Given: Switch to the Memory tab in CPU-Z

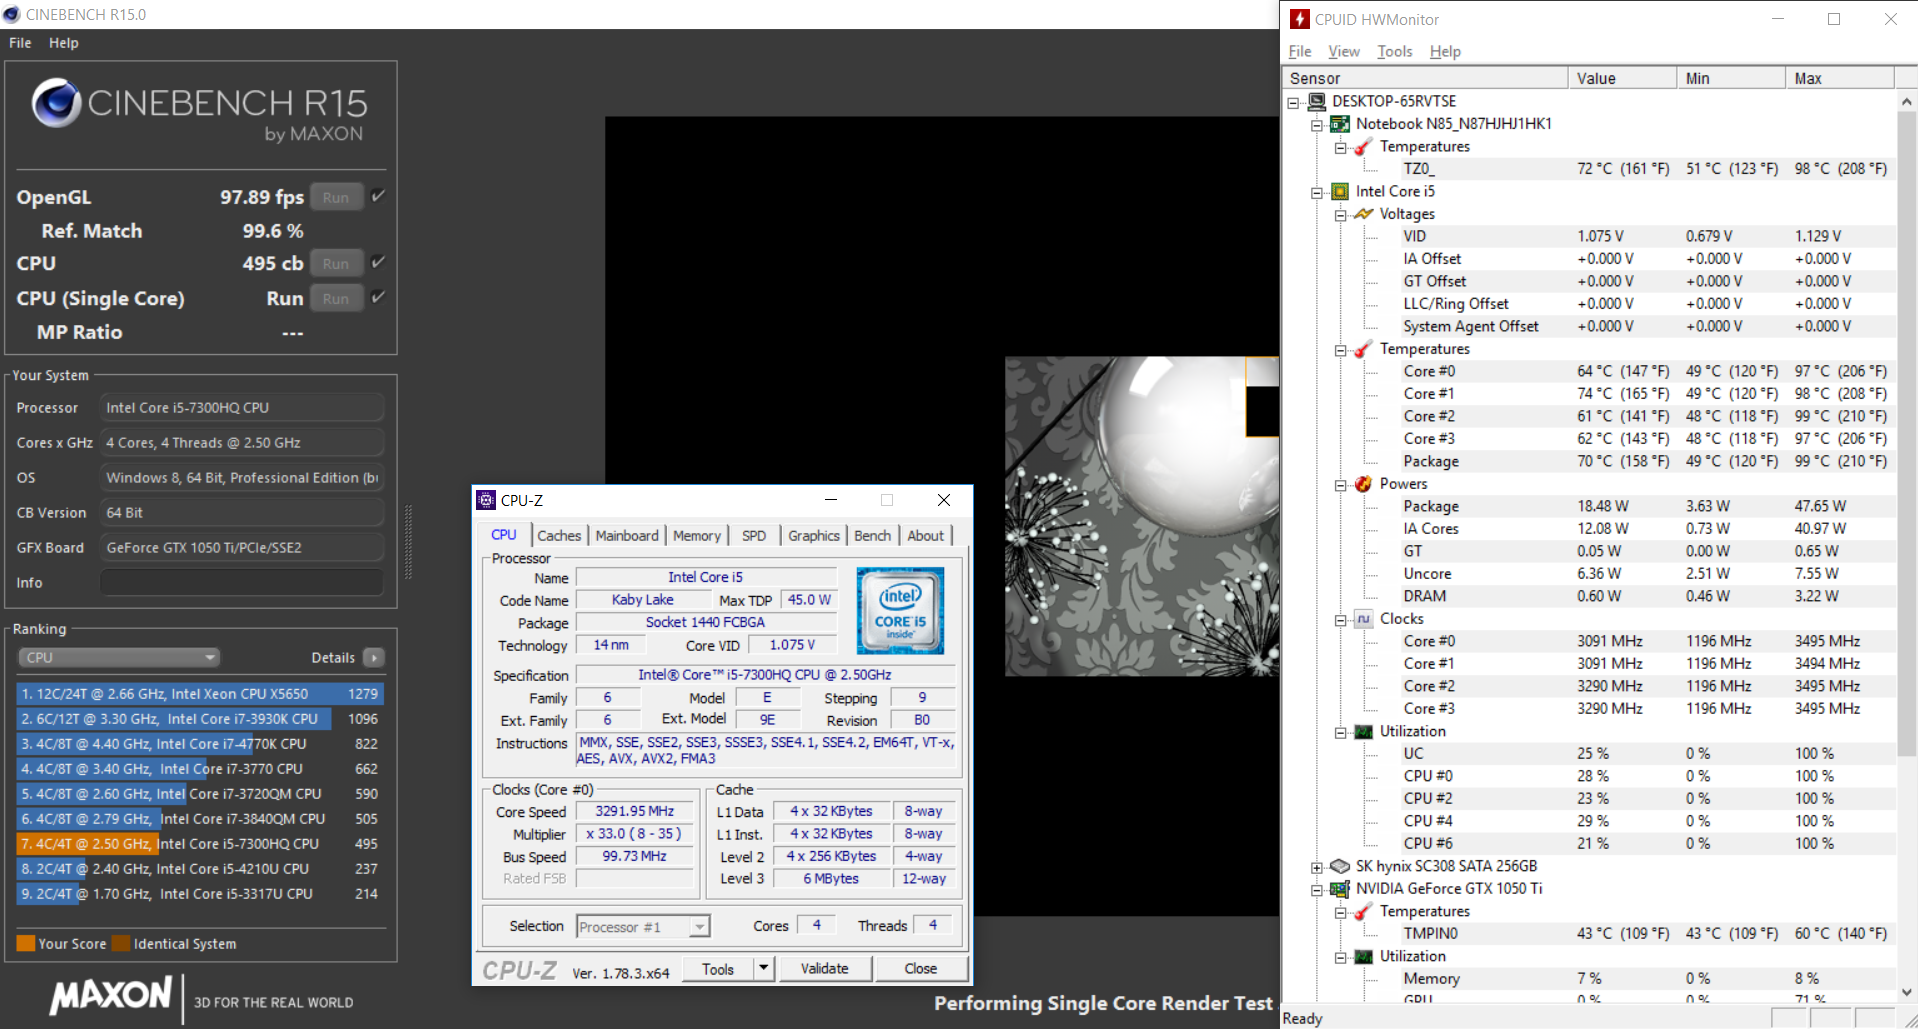Looking at the screenshot, I should [x=697, y=536].
